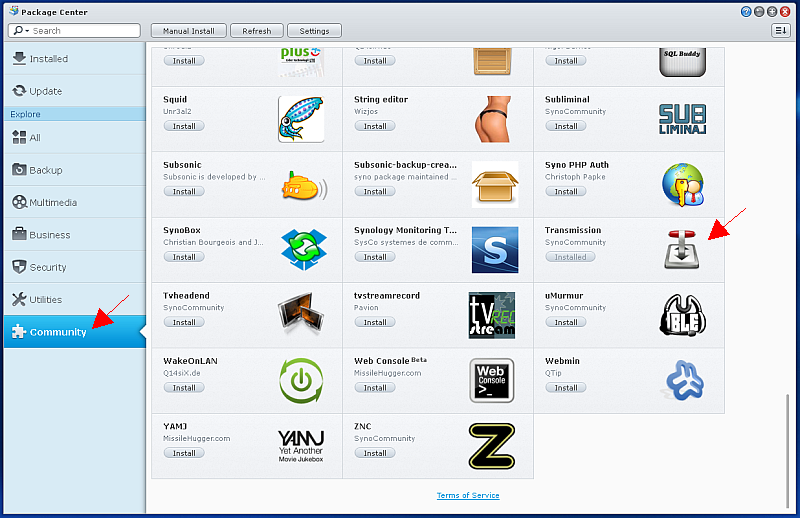Image resolution: width=800 pixels, height=518 pixels.
Task: Select Installed in the sidebar
Action: click(x=74, y=59)
